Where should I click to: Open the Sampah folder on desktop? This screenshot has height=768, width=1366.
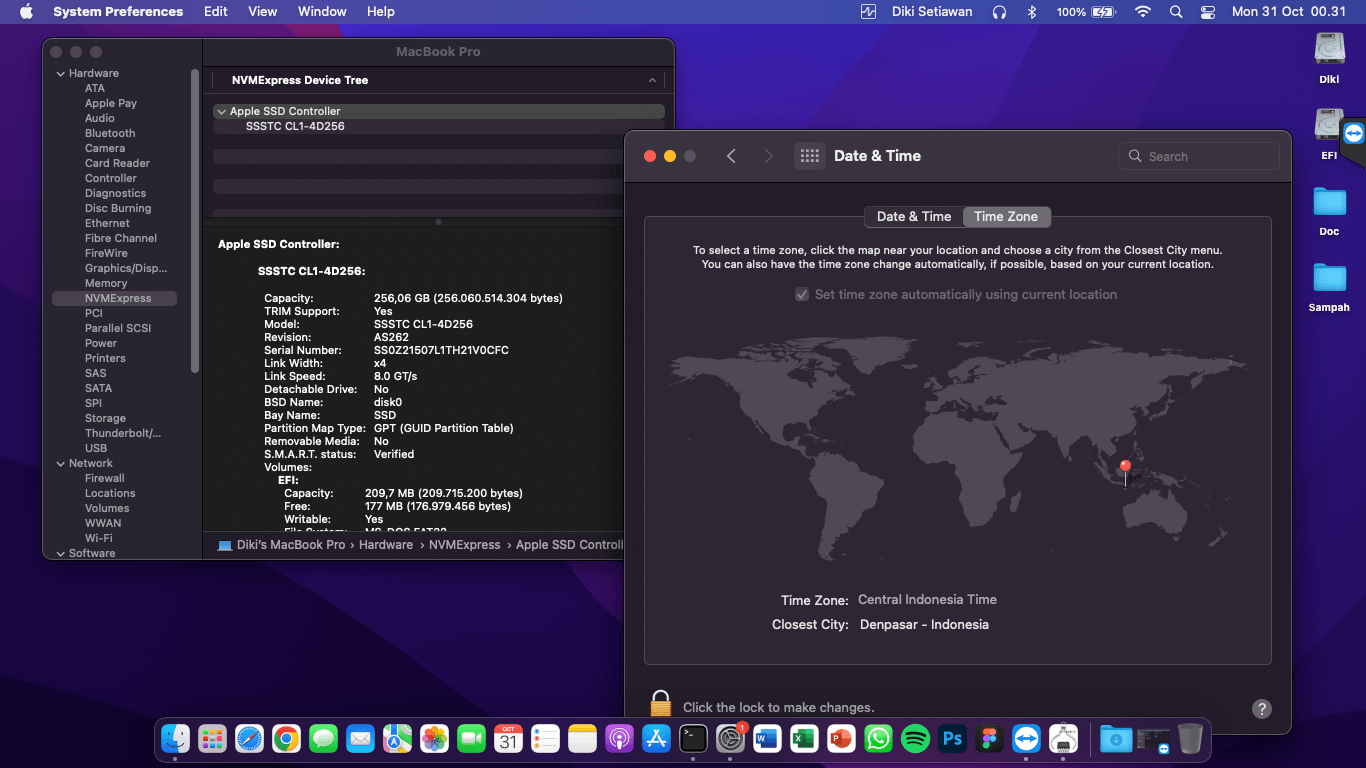click(x=1329, y=287)
